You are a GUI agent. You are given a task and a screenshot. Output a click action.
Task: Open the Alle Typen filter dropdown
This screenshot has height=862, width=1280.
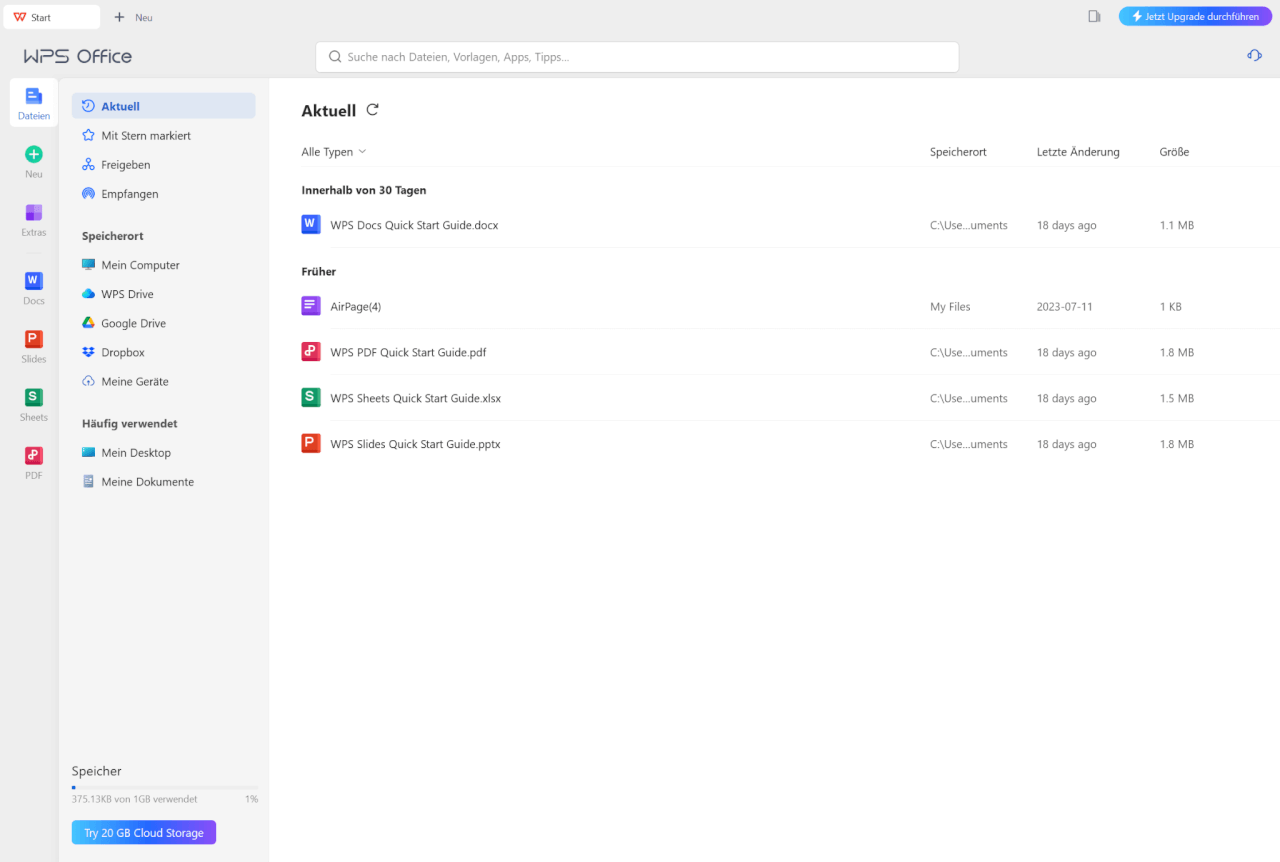pyautogui.click(x=333, y=151)
